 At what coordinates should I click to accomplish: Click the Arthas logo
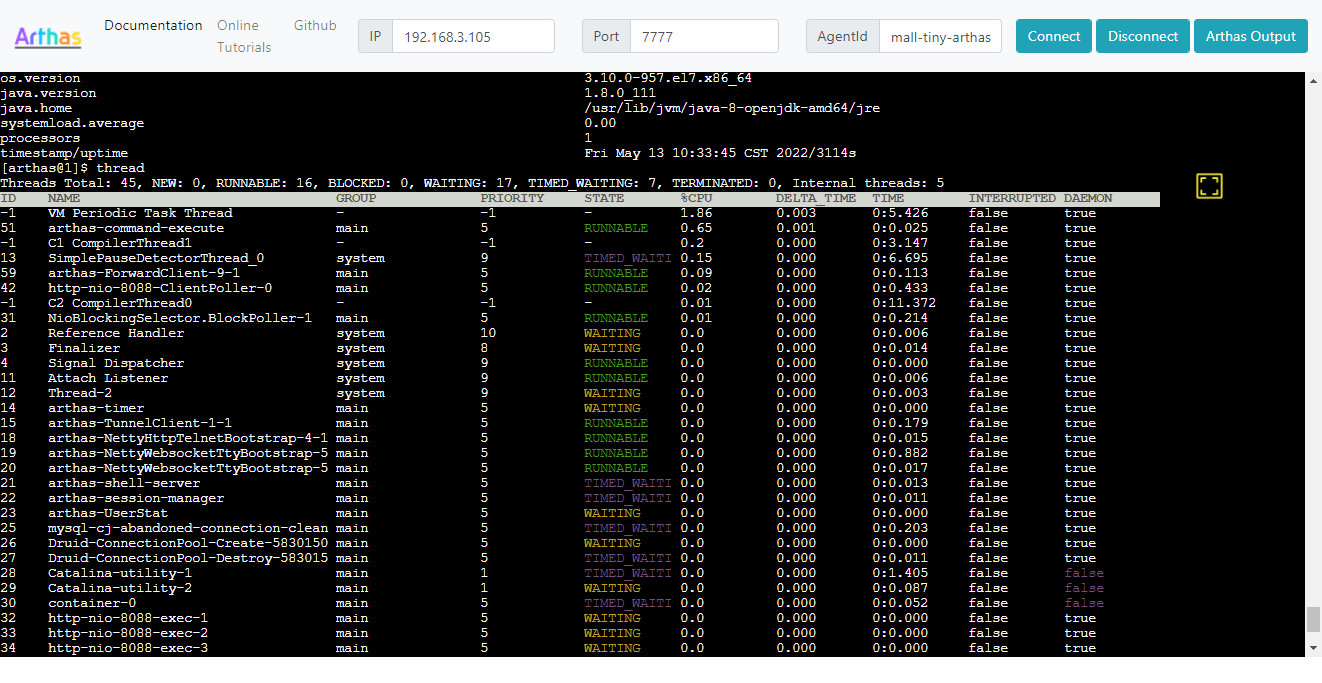pos(48,38)
